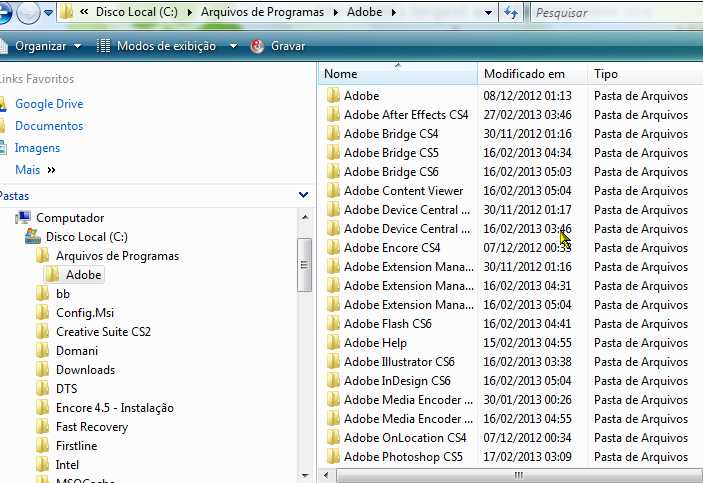This screenshot has height=483, width=703.
Task: Click file list scroll left arrow
Action: click(x=326, y=475)
